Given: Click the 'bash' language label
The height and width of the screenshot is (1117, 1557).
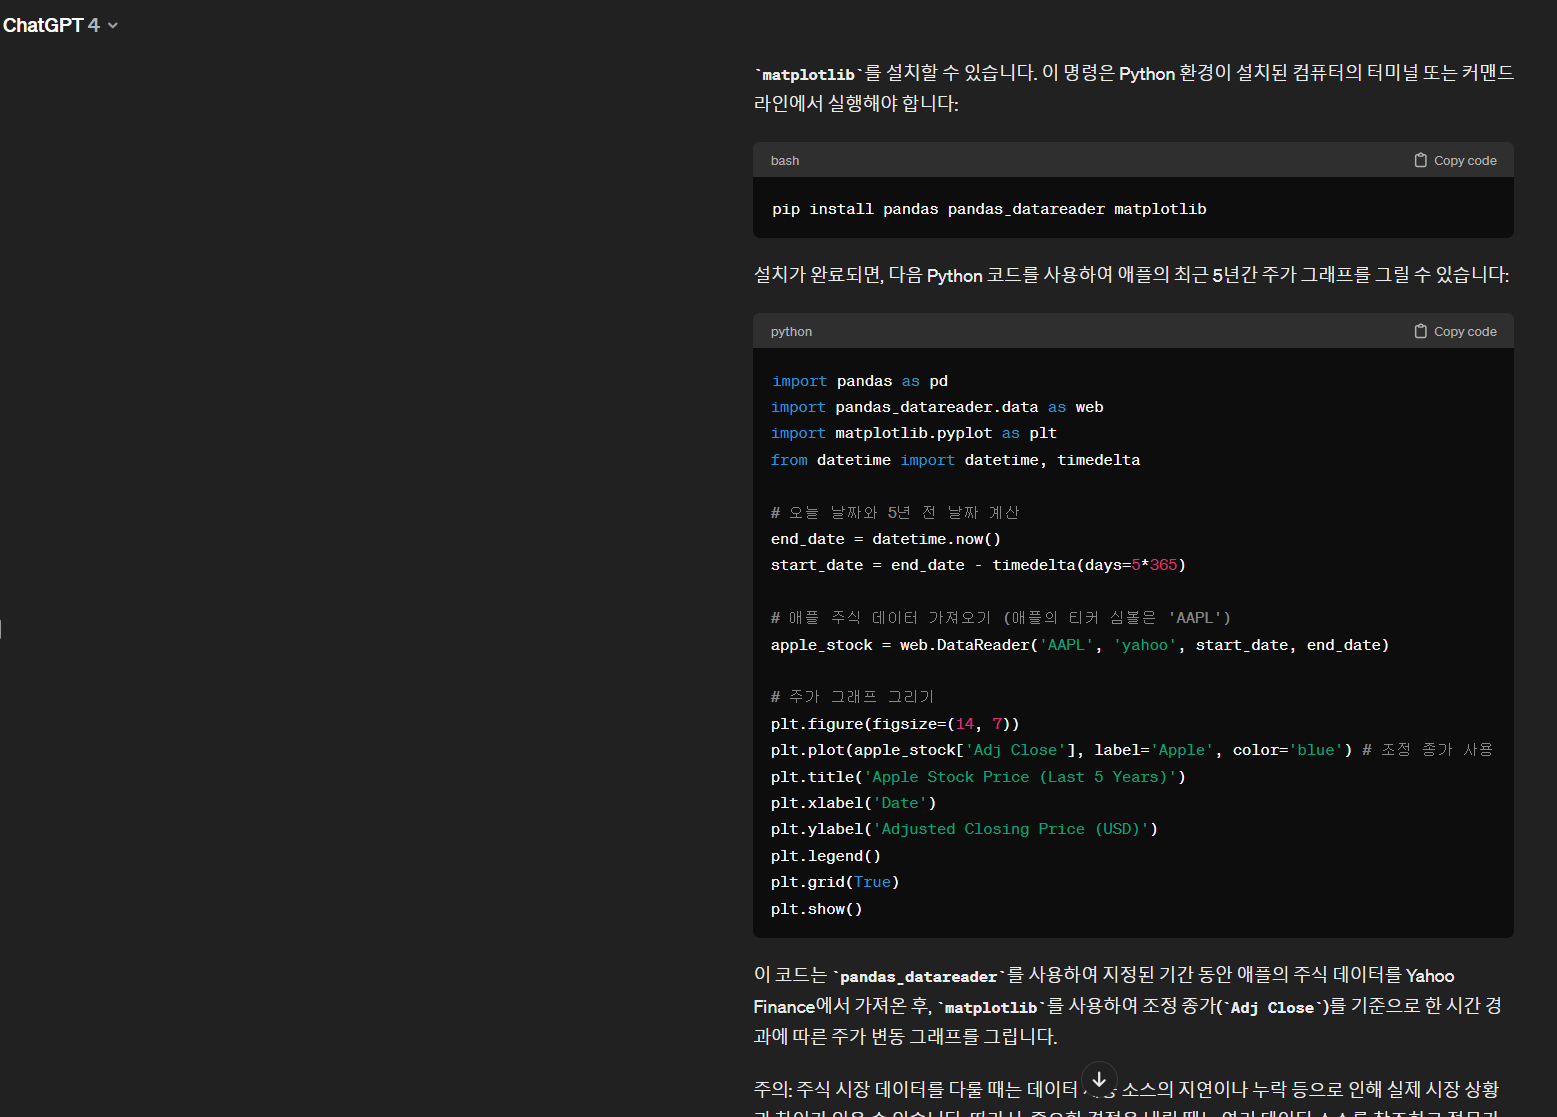Looking at the screenshot, I should pyautogui.click(x=785, y=160).
